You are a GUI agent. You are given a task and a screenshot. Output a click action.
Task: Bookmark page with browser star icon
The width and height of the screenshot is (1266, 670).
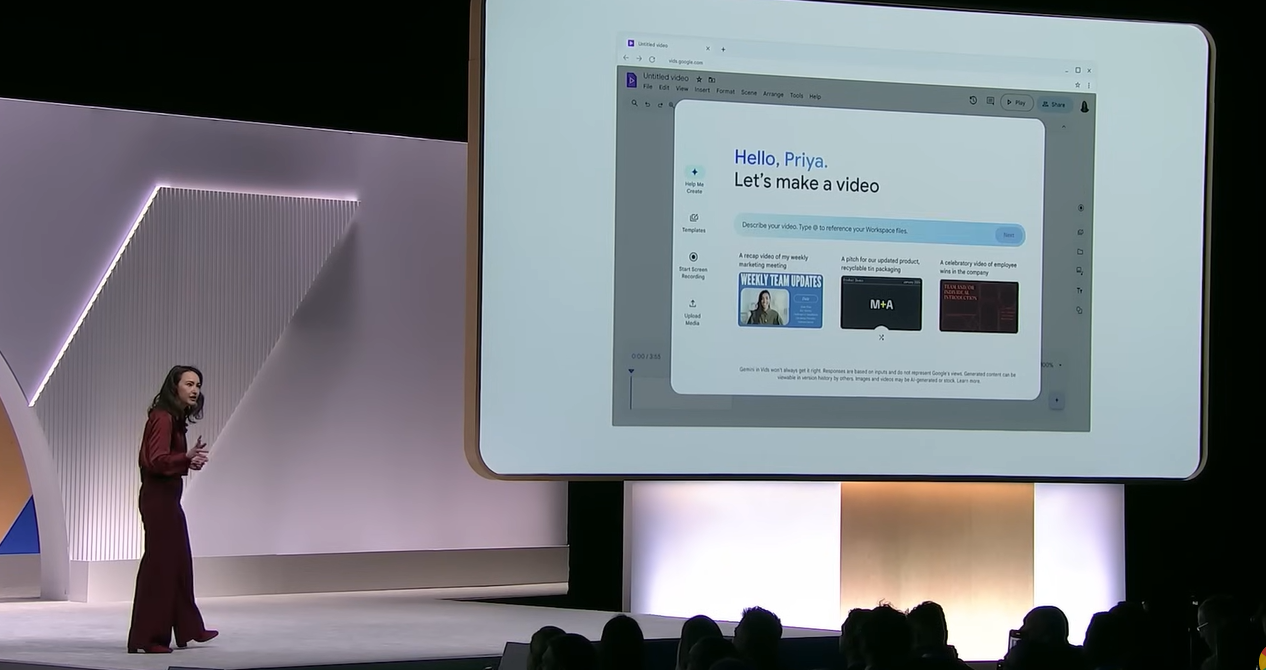(x=1077, y=84)
